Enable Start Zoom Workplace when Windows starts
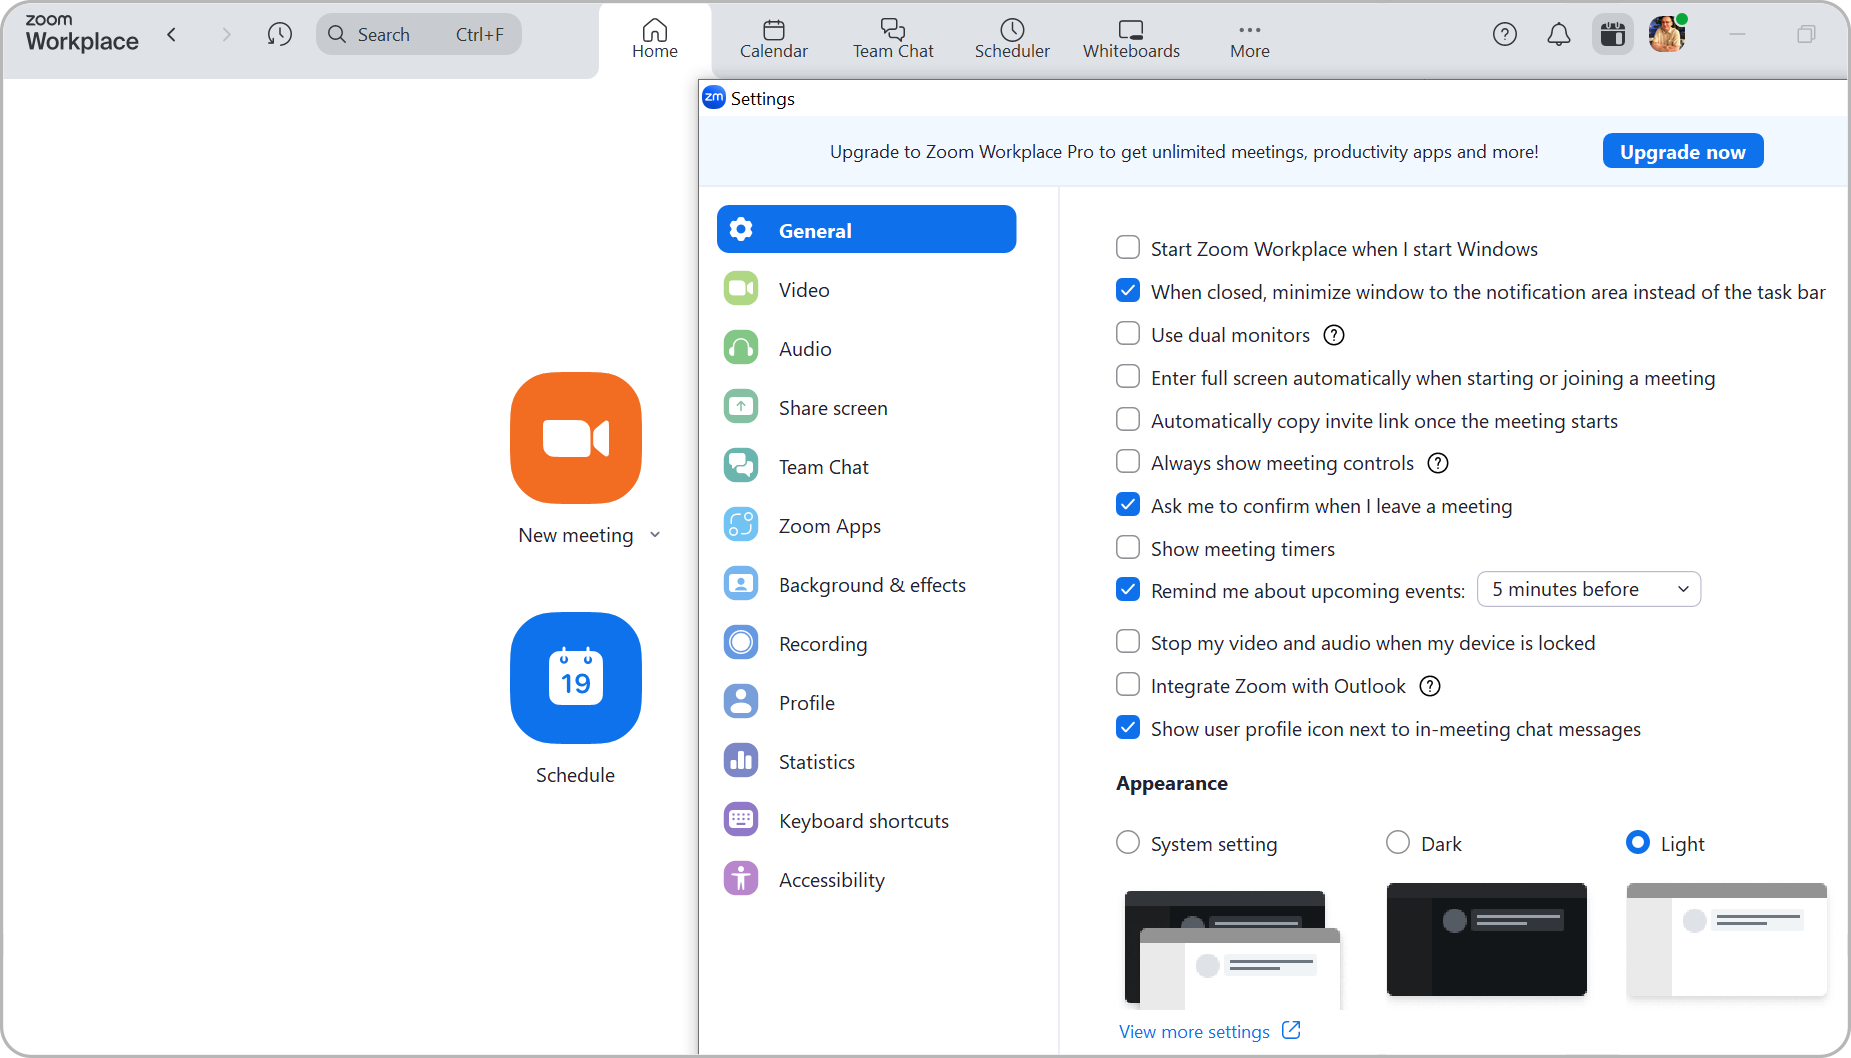The height and width of the screenshot is (1058, 1851). point(1127,246)
